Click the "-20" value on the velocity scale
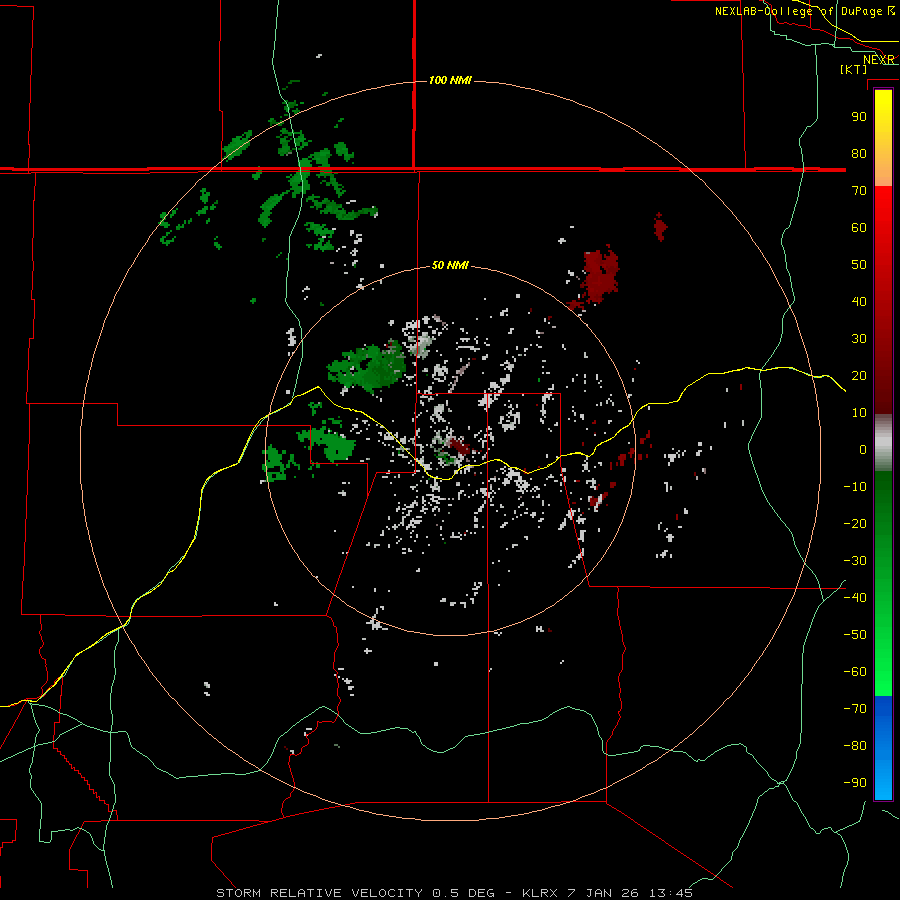The image size is (900, 900). point(855,524)
